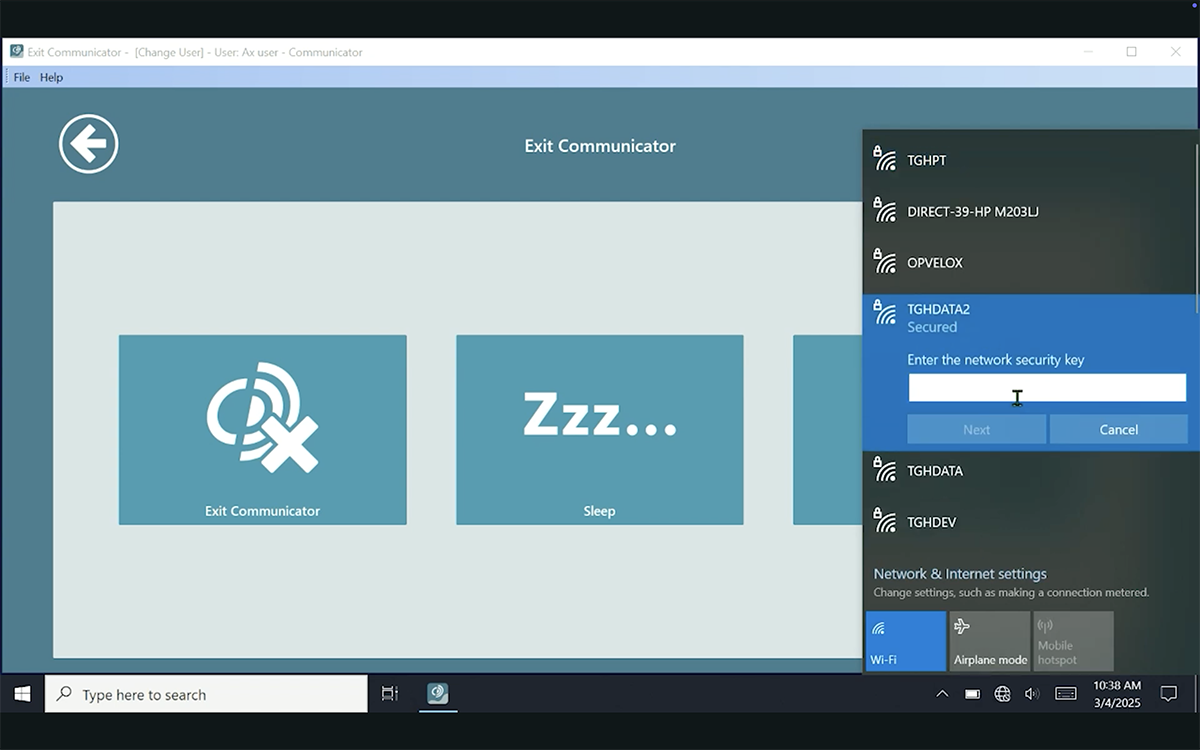Screen dimensions: 1200x750
Task: Select the Exit Communicator tile
Action: coord(262,429)
